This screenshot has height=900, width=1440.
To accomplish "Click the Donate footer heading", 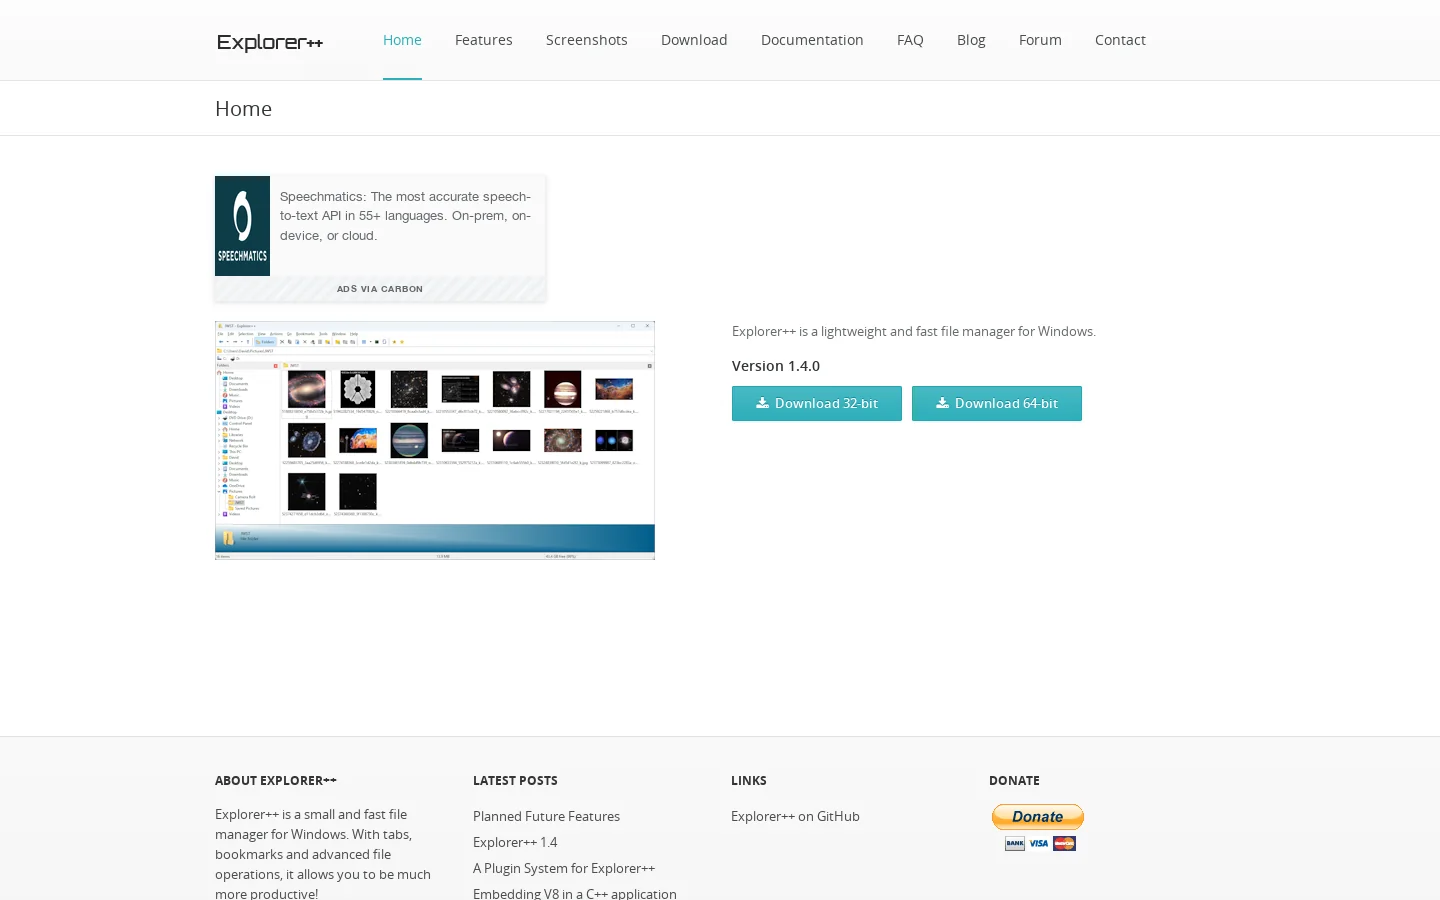I will (1014, 780).
